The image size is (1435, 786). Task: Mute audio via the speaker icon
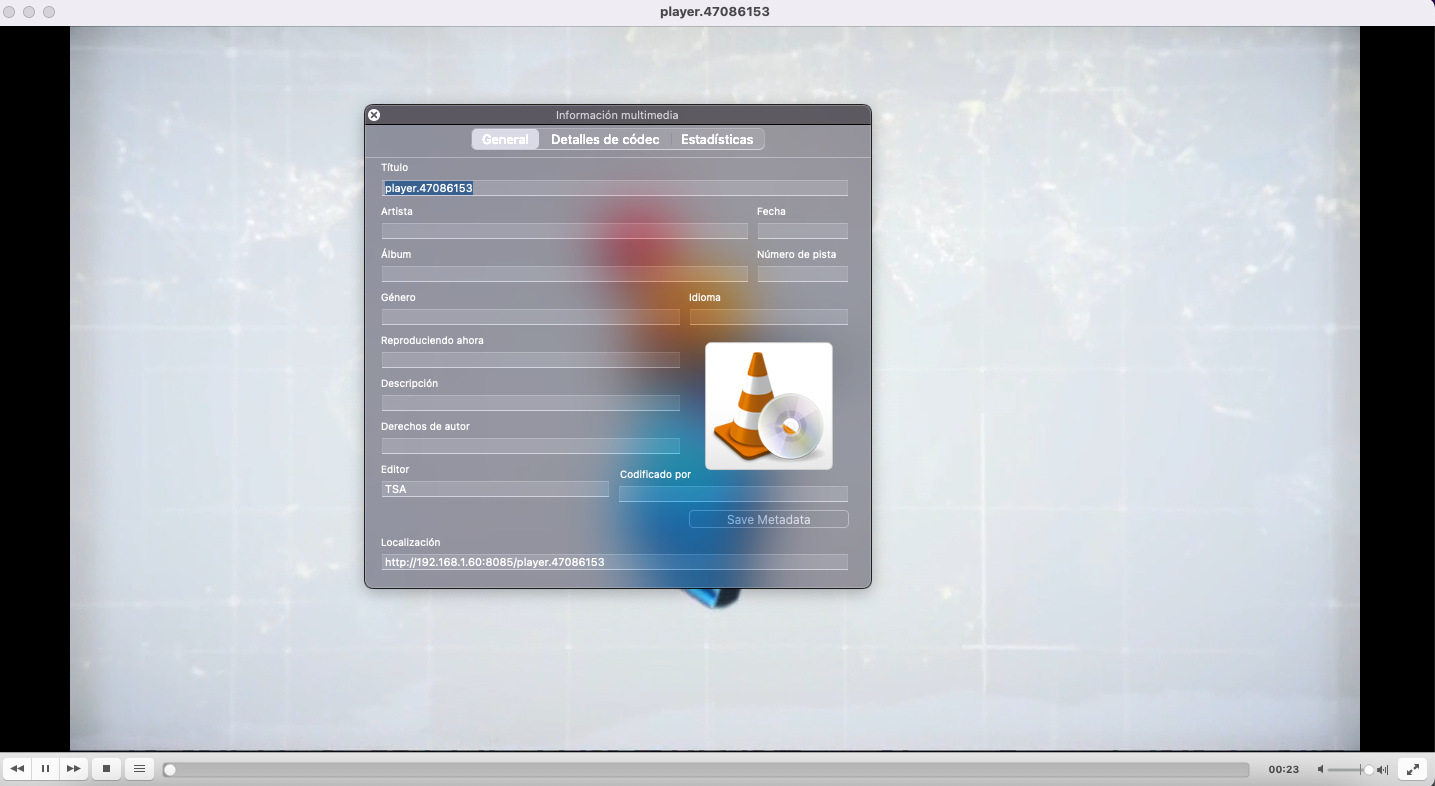[x=1321, y=769]
